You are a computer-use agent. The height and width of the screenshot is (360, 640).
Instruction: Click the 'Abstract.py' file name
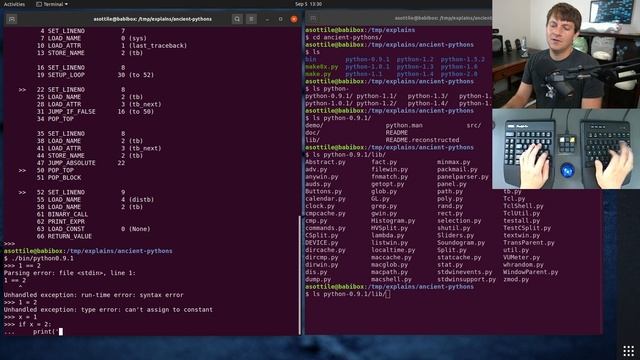pos(325,162)
